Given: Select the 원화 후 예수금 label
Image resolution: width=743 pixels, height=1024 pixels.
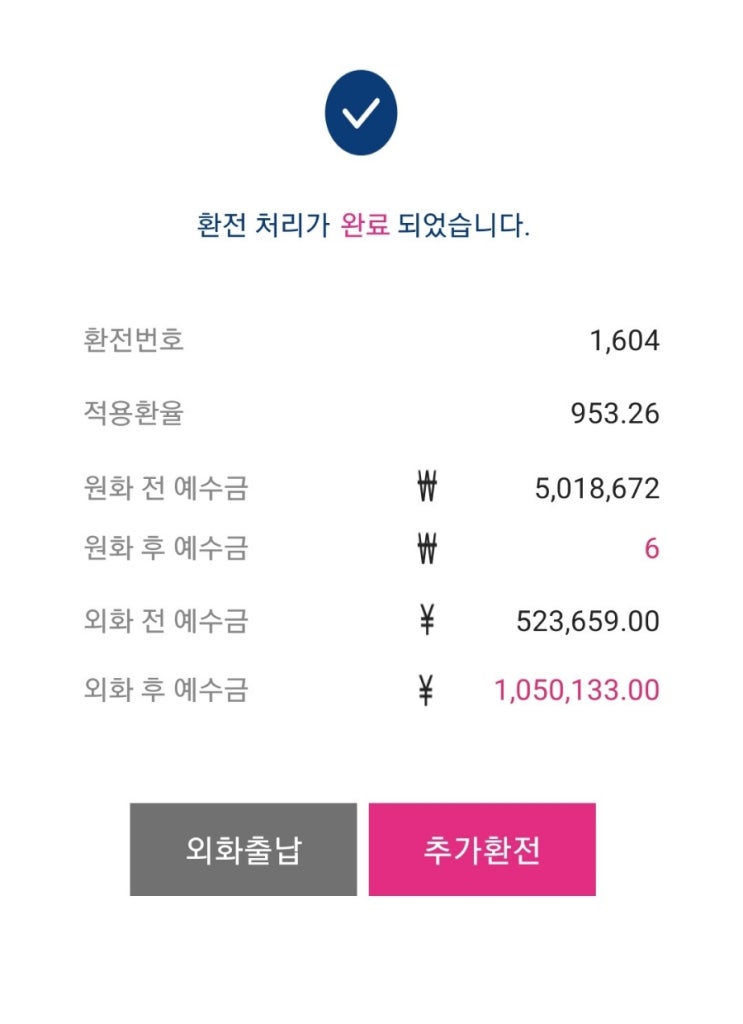Looking at the screenshot, I should coord(166,549).
